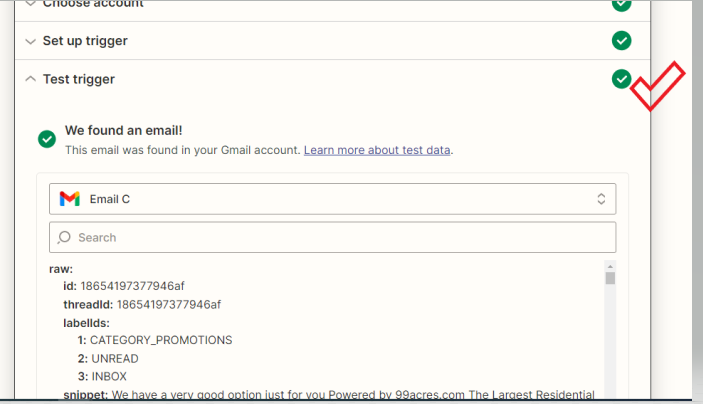Click the green check on Choose account row

tap(621, 4)
